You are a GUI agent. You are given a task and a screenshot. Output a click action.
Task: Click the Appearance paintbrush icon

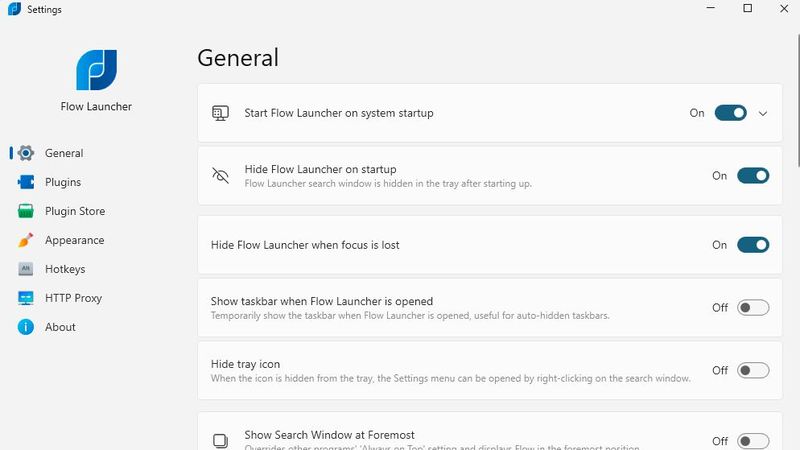26,240
